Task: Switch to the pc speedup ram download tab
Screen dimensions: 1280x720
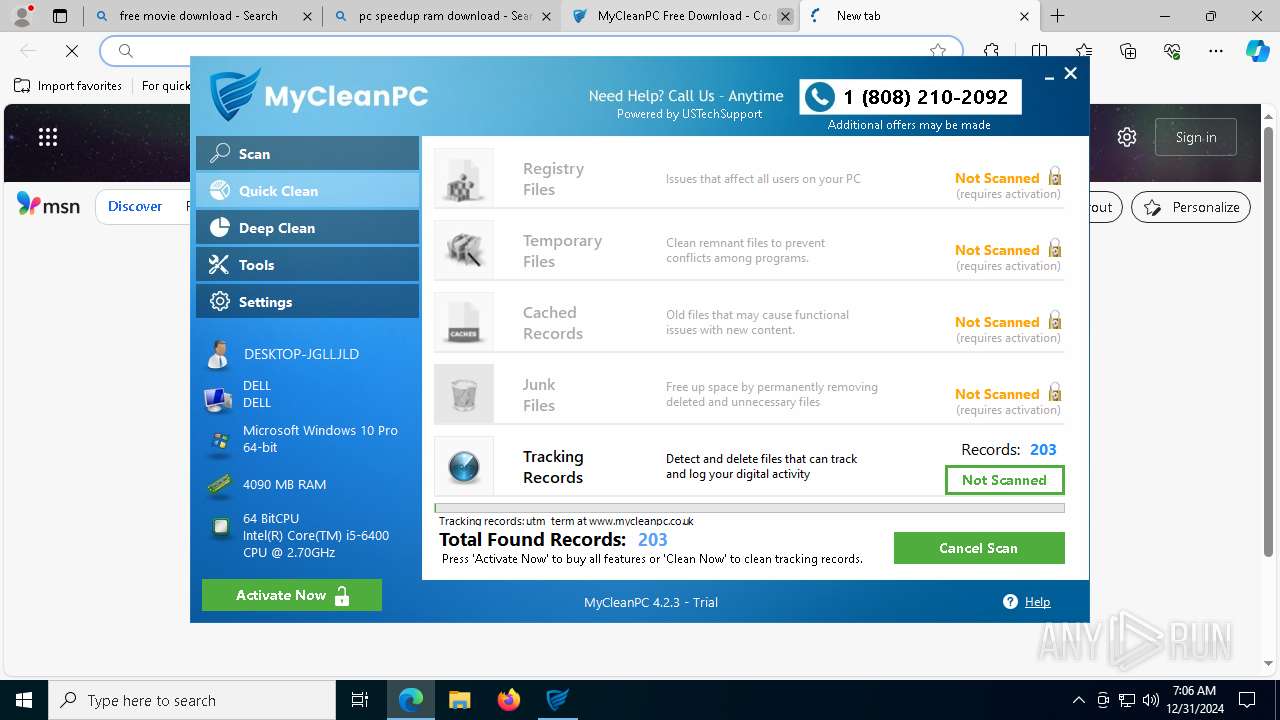Action: pos(441,16)
